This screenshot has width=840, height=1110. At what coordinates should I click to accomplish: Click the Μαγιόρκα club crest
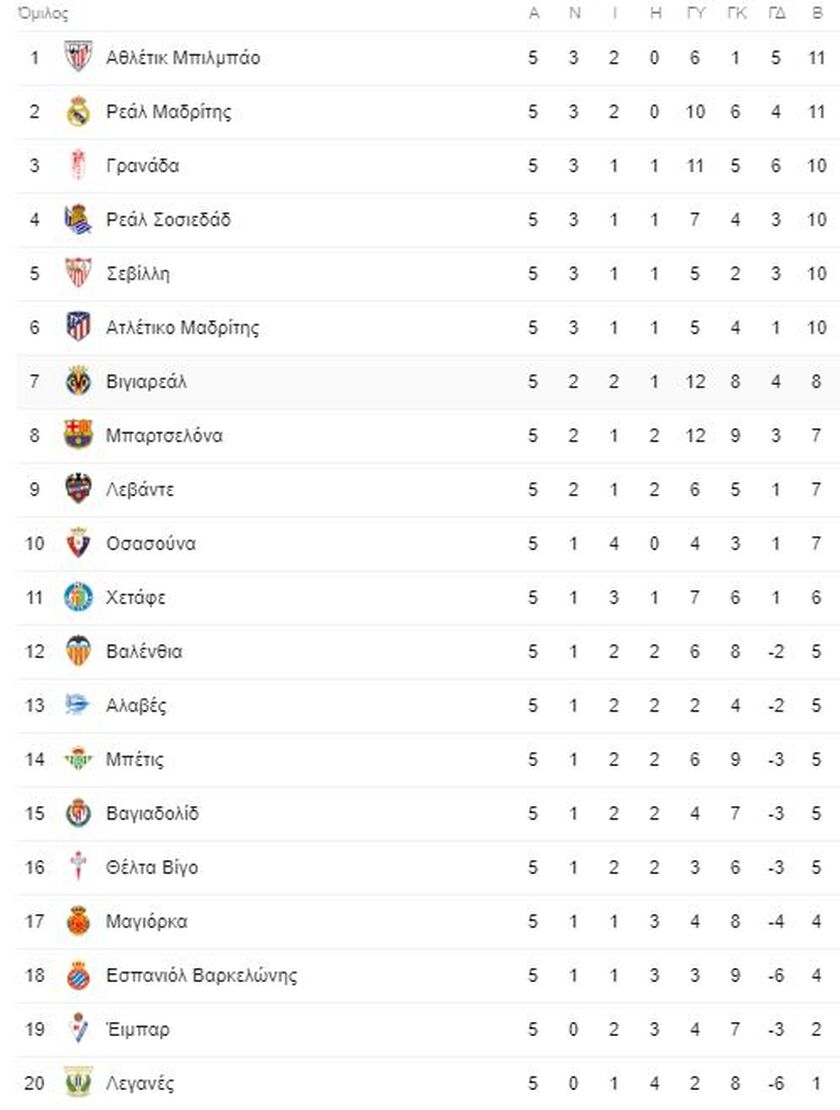click(x=78, y=921)
